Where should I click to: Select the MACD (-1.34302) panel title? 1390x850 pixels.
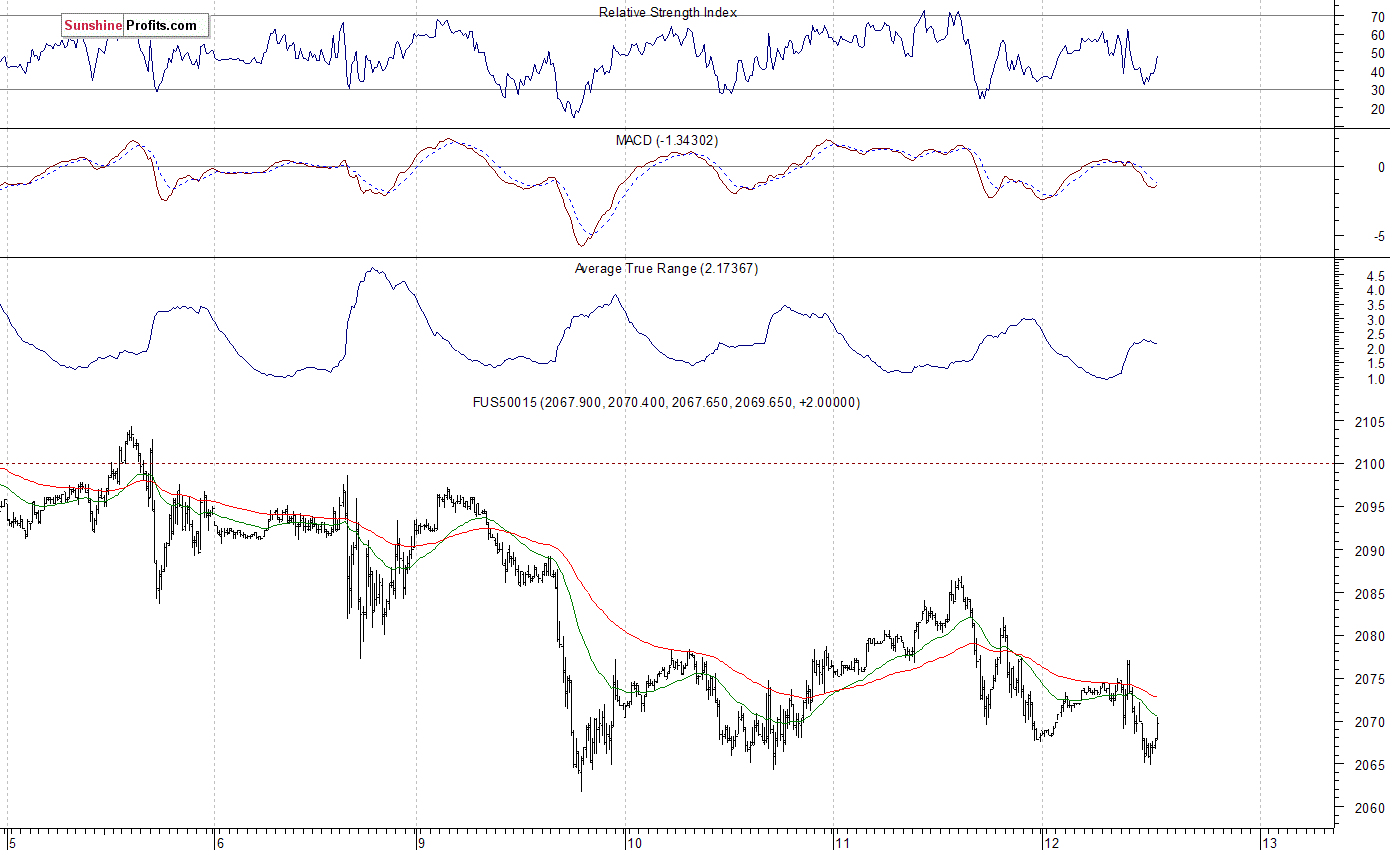click(x=666, y=140)
